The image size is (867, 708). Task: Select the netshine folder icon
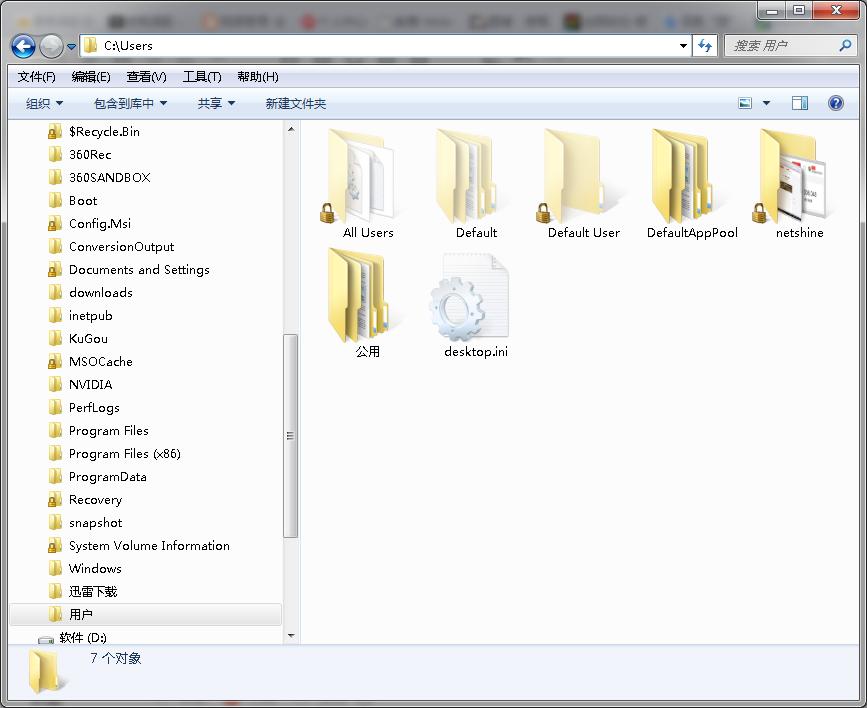coord(792,176)
